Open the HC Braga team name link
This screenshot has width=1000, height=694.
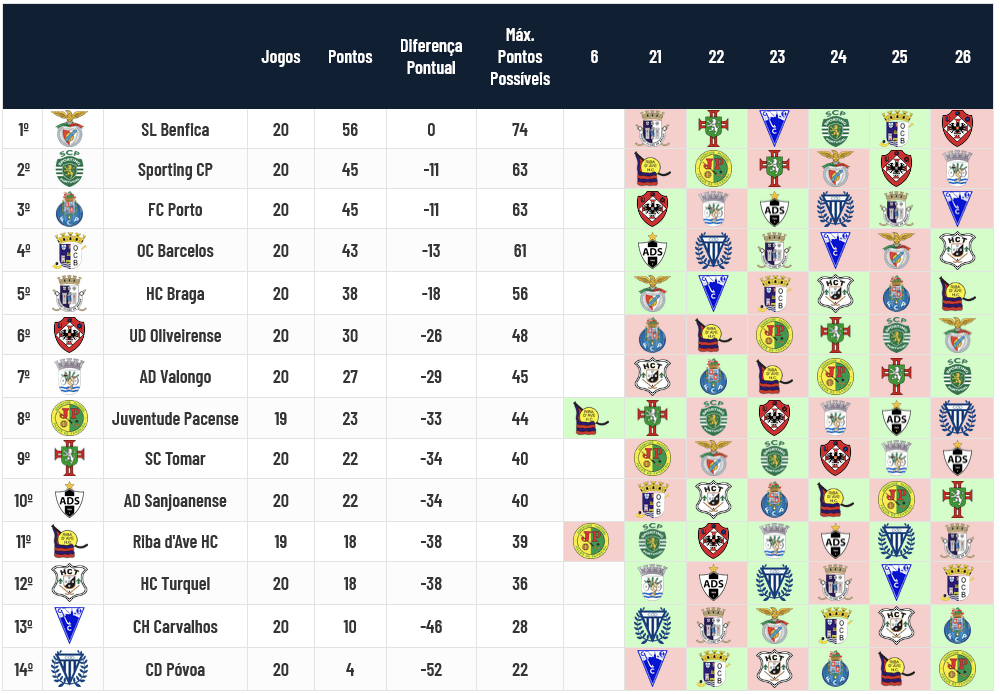[175, 293]
